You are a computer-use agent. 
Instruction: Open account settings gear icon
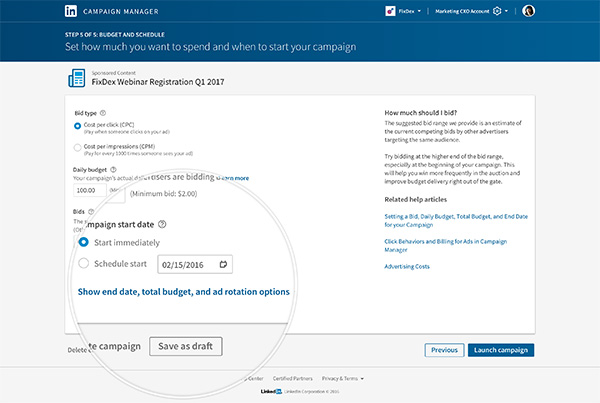click(497, 11)
